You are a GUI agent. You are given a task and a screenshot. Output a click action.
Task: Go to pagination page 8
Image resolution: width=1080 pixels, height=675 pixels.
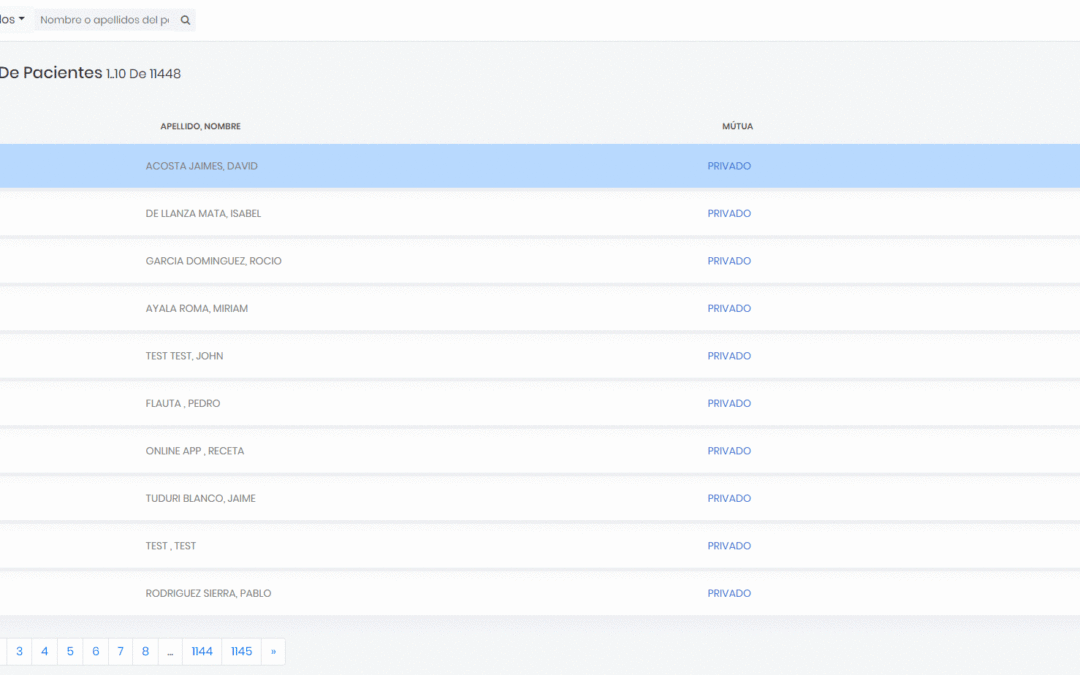pyautogui.click(x=145, y=652)
